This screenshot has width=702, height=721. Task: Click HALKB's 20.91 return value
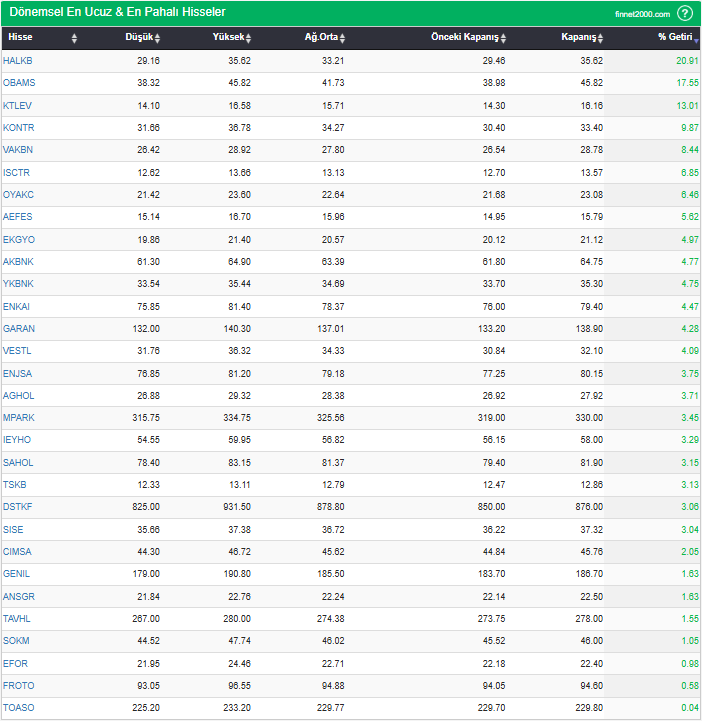[x=686, y=60]
